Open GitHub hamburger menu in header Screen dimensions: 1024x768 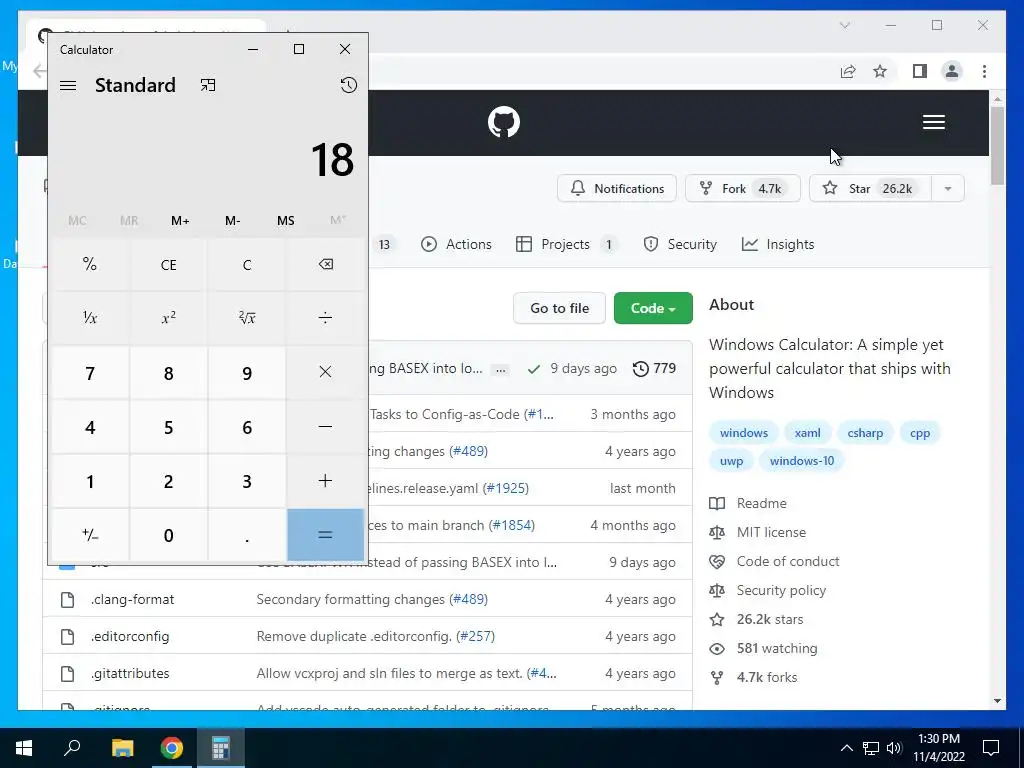coord(934,122)
